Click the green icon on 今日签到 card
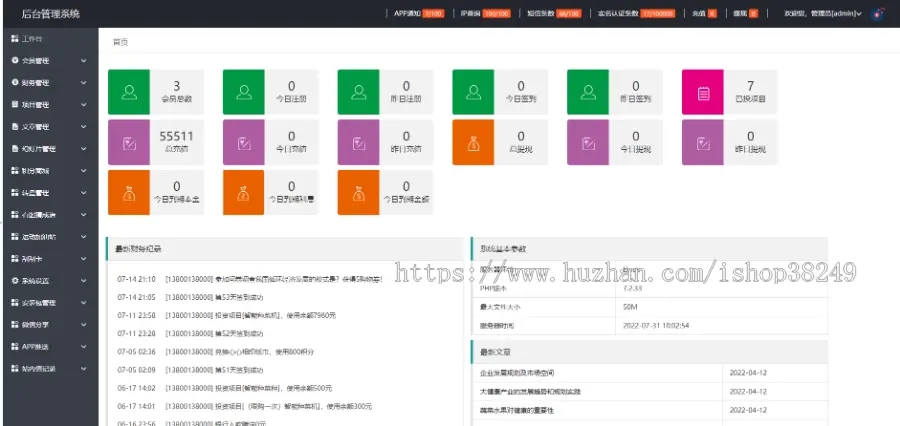Image resolution: width=900 pixels, height=426 pixels. (473, 93)
